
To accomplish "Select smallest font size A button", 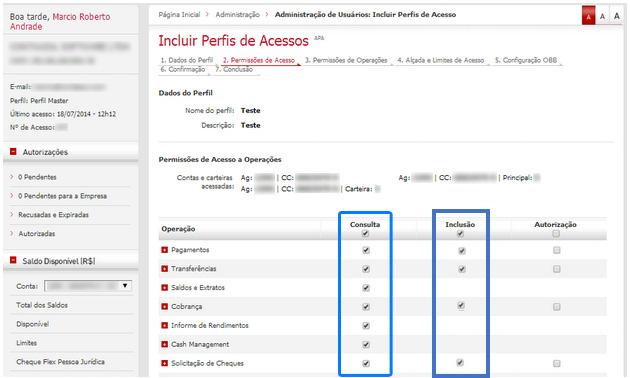I will pyautogui.click(x=589, y=16).
